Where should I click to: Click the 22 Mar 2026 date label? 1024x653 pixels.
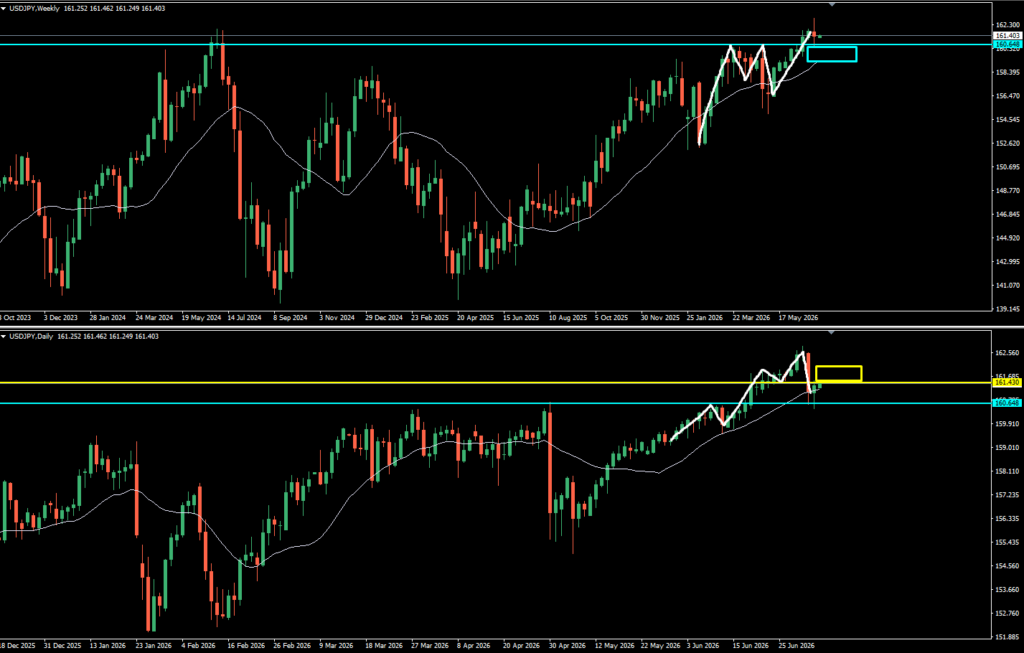coord(751,318)
